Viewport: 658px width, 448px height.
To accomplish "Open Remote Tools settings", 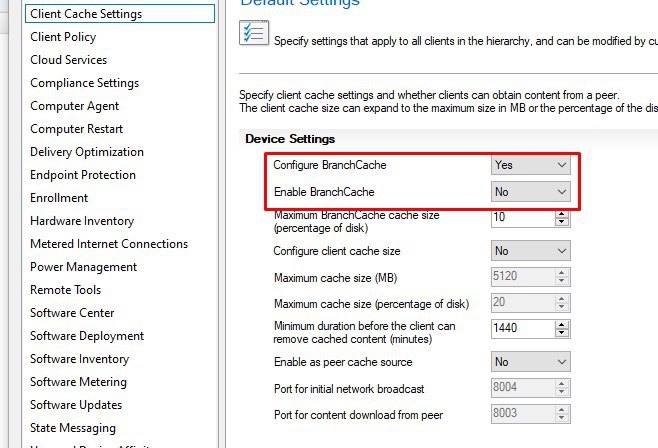I will pos(65,290).
